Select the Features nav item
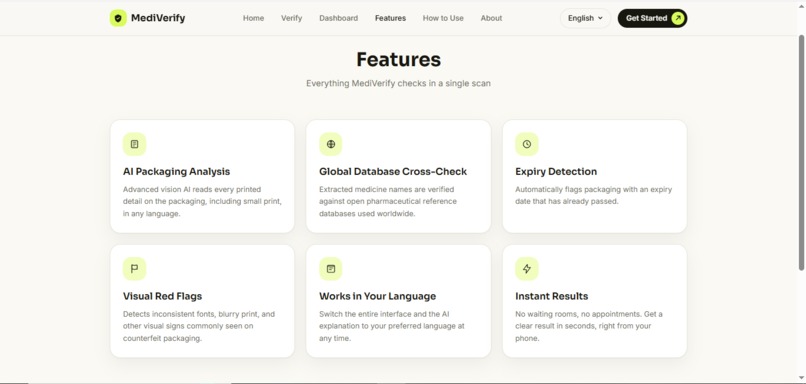This screenshot has height=384, width=806. tap(390, 18)
